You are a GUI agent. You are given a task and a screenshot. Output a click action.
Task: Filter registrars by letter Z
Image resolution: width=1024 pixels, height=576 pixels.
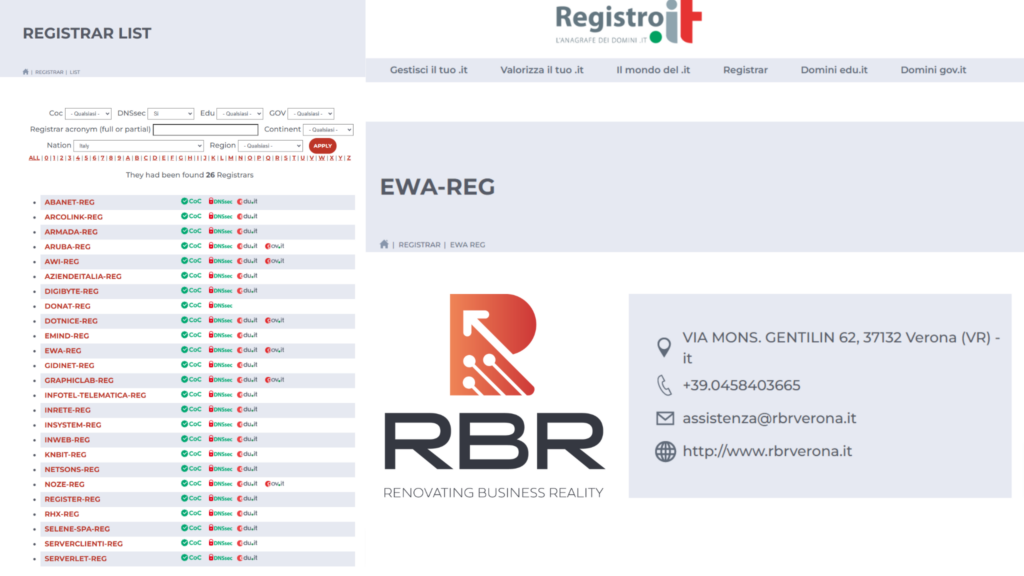(x=349, y=158)
